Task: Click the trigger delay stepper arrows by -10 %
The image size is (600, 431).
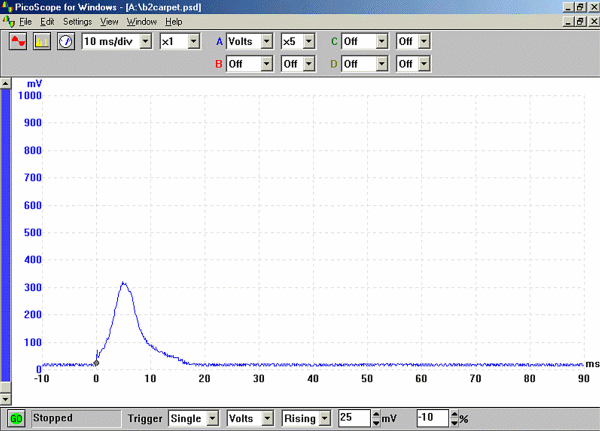Action: tap(456, 417)
